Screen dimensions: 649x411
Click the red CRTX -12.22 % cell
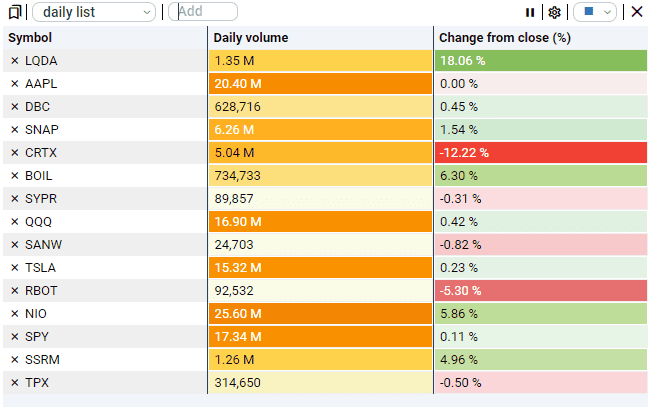pyautogui.click(x=540, y=153)
